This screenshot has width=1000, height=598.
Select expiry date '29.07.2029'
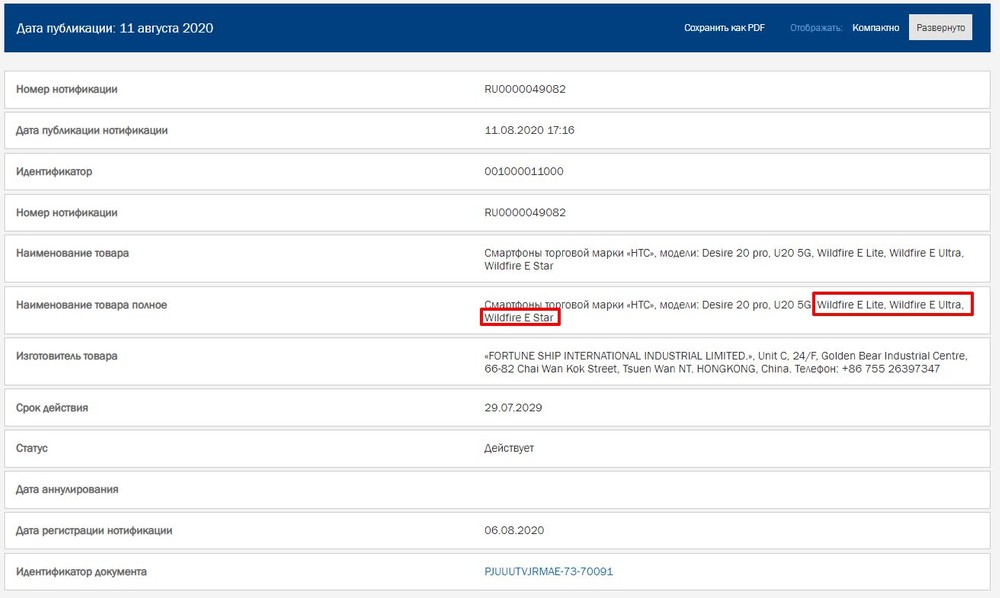[513, 407]
